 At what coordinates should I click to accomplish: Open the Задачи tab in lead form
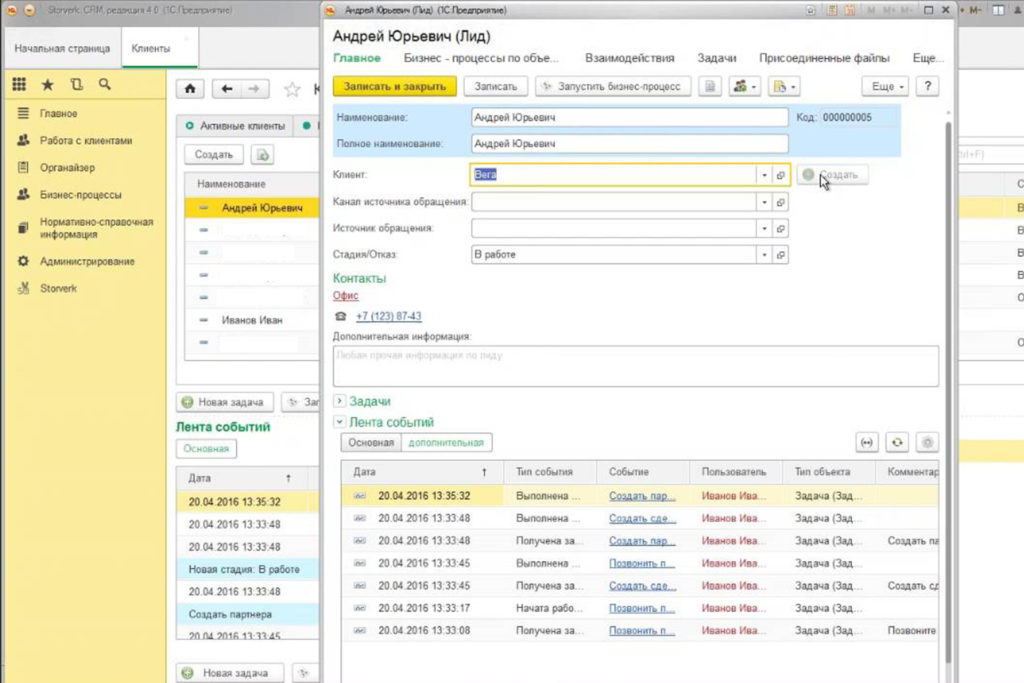pos(716,58)
